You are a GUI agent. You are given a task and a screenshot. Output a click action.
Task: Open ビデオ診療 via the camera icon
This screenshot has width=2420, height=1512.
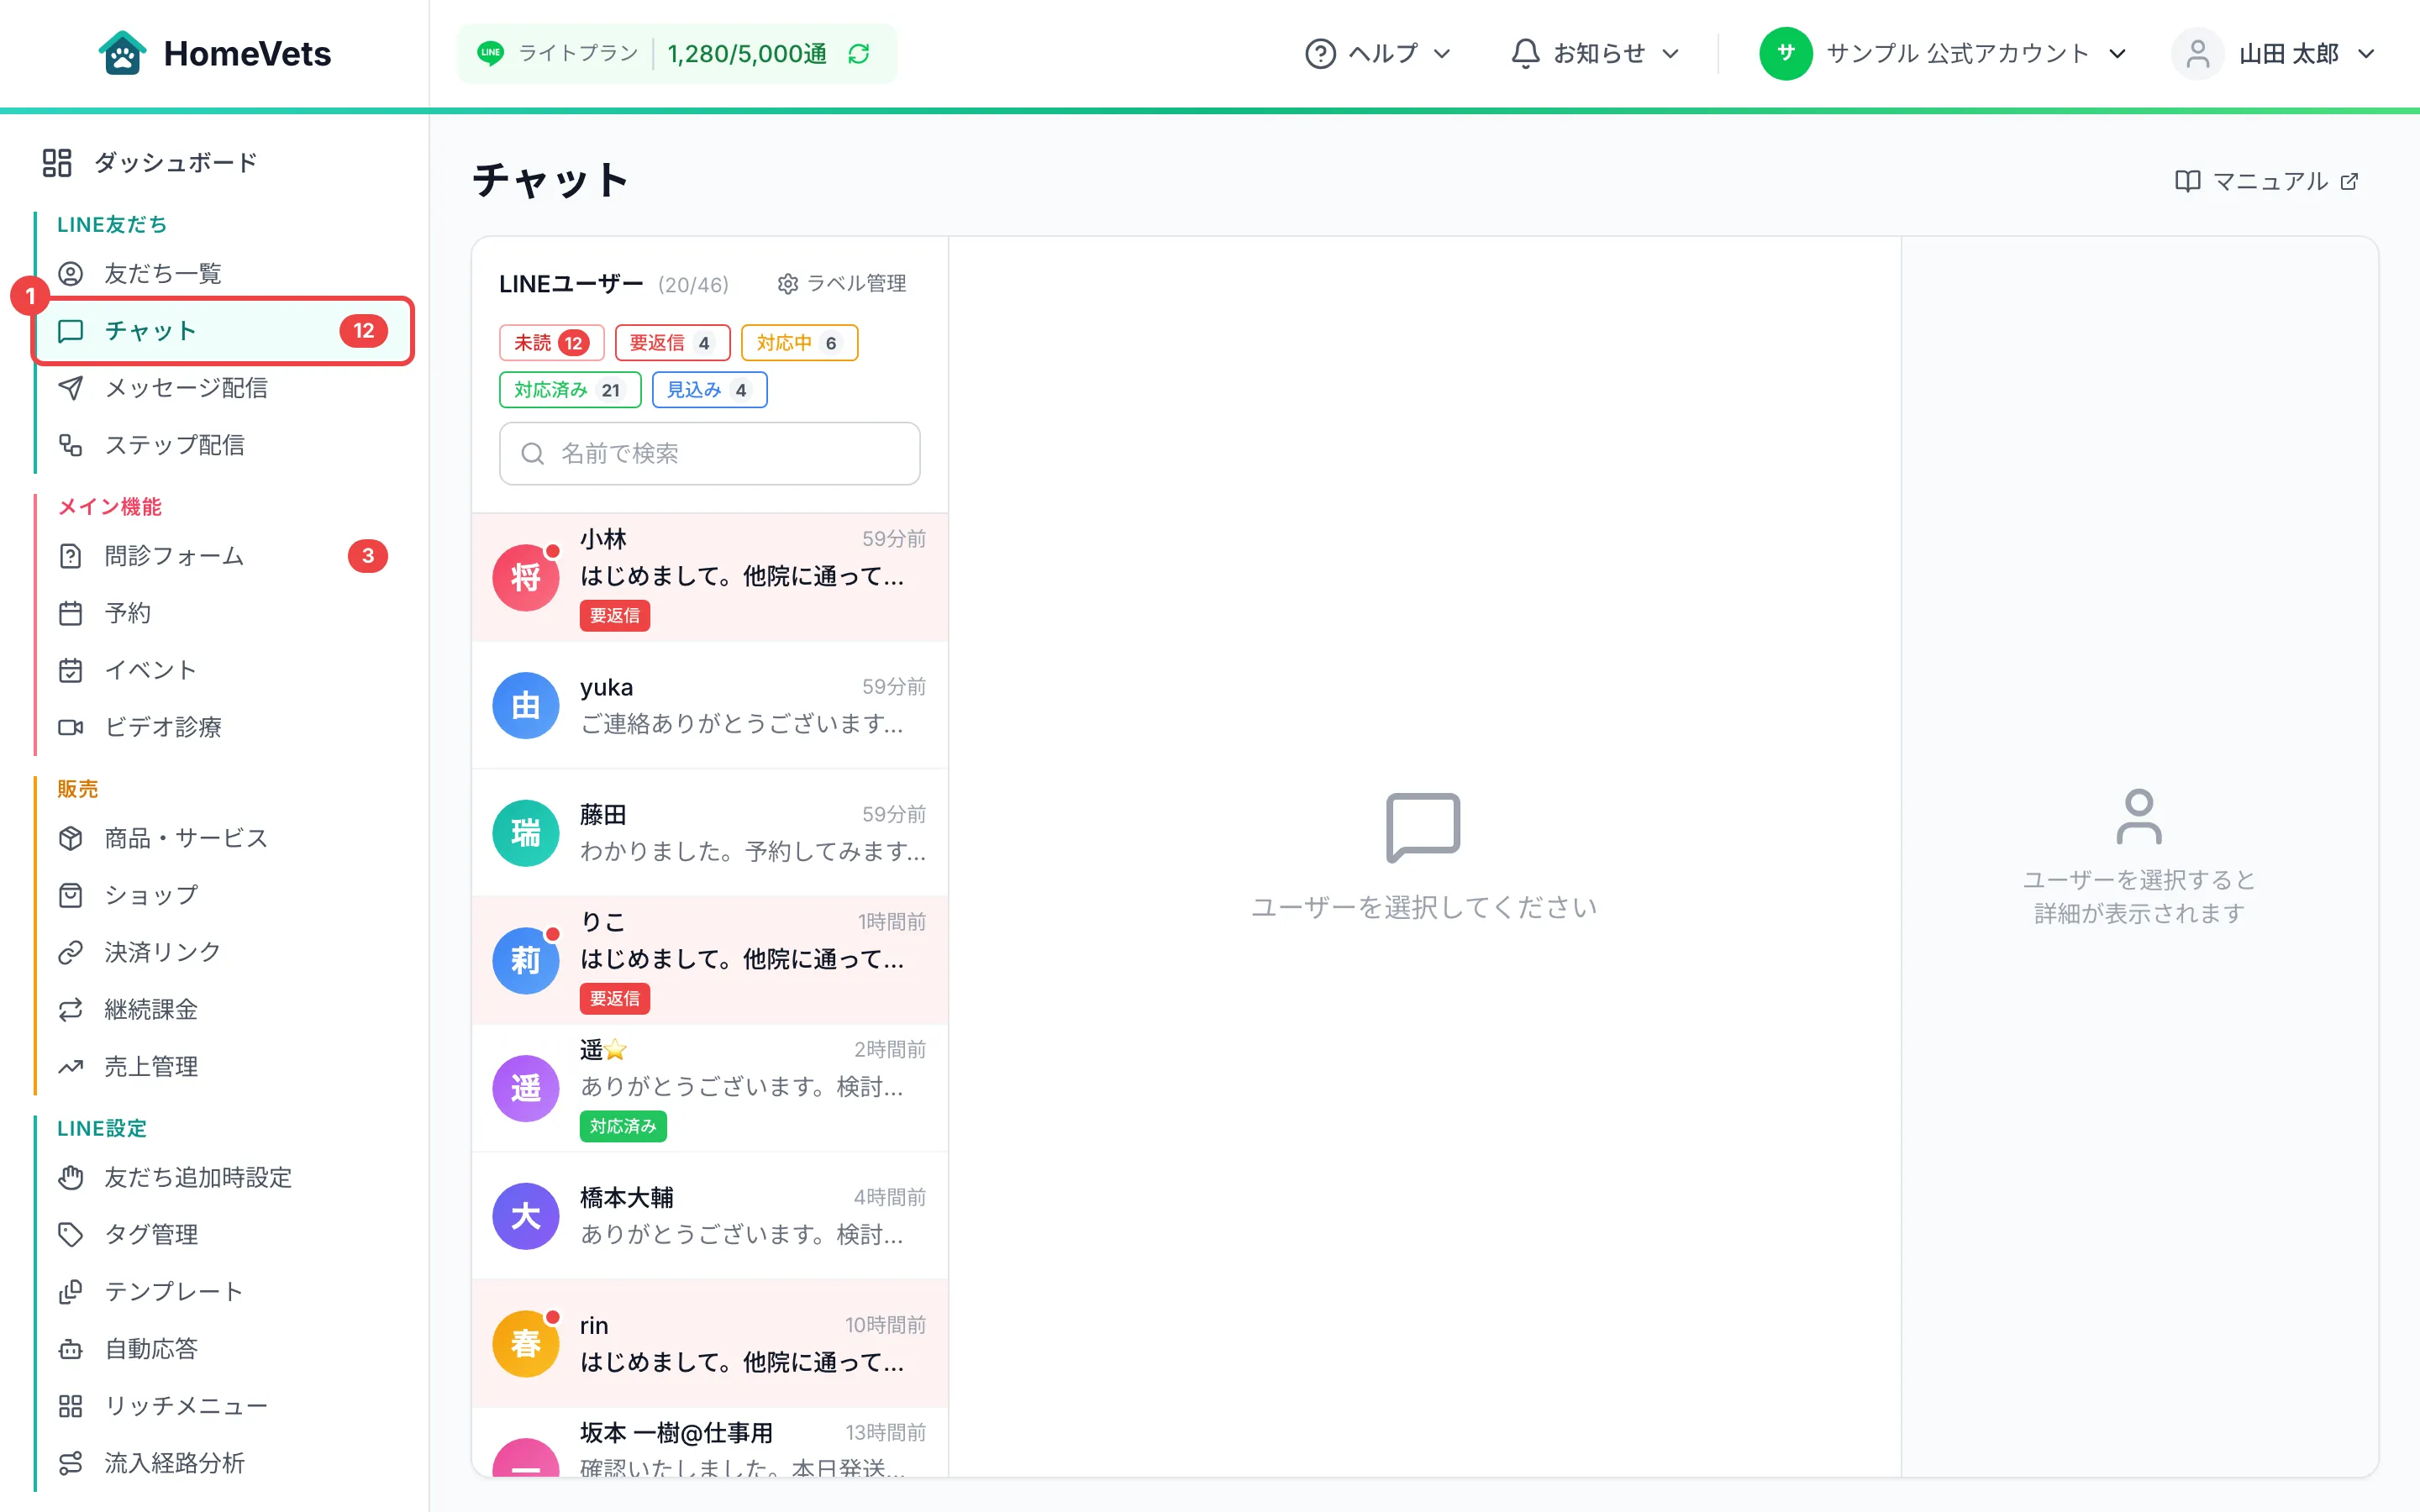(70, 727)
